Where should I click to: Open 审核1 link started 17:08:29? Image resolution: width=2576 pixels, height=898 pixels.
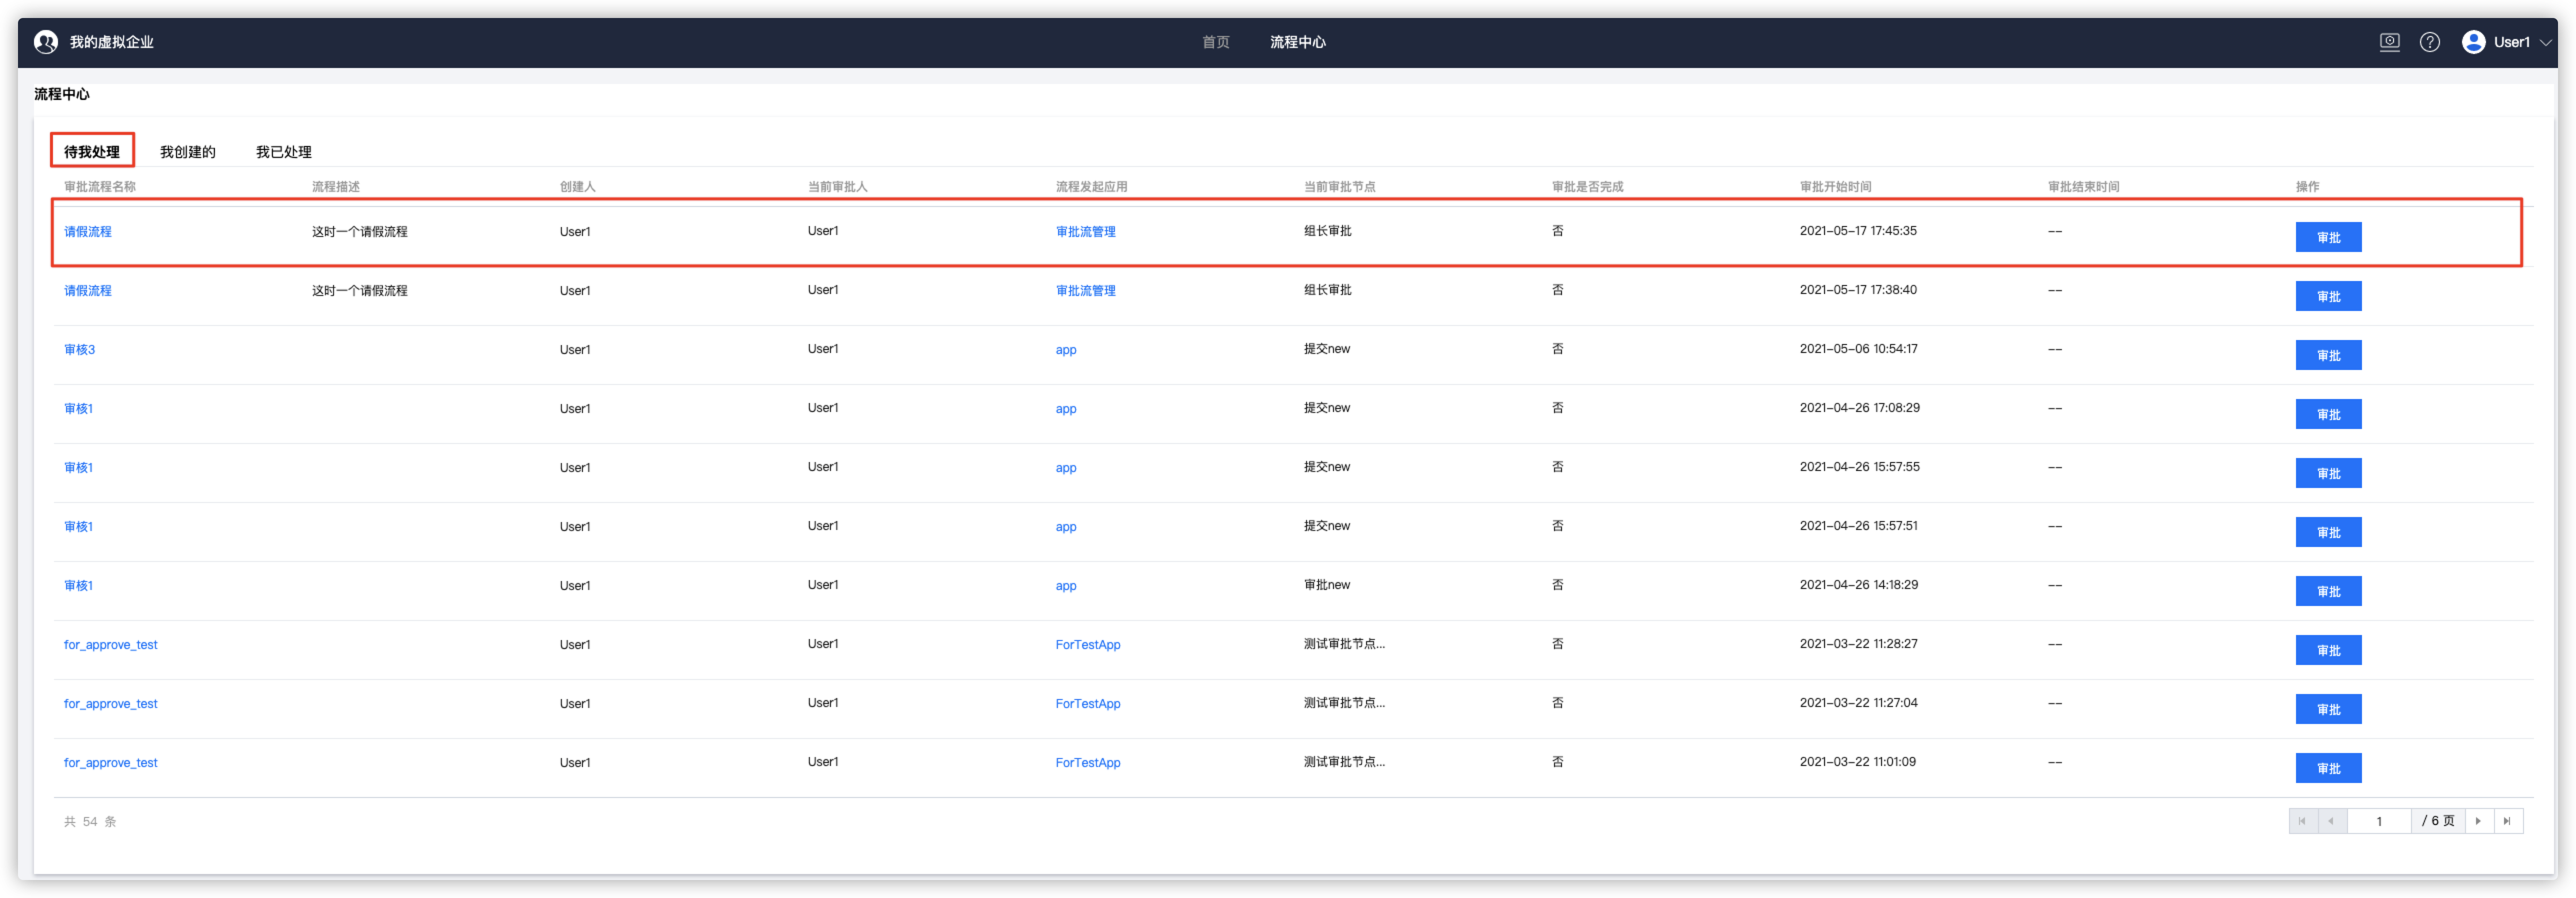[x=78, y=408]
